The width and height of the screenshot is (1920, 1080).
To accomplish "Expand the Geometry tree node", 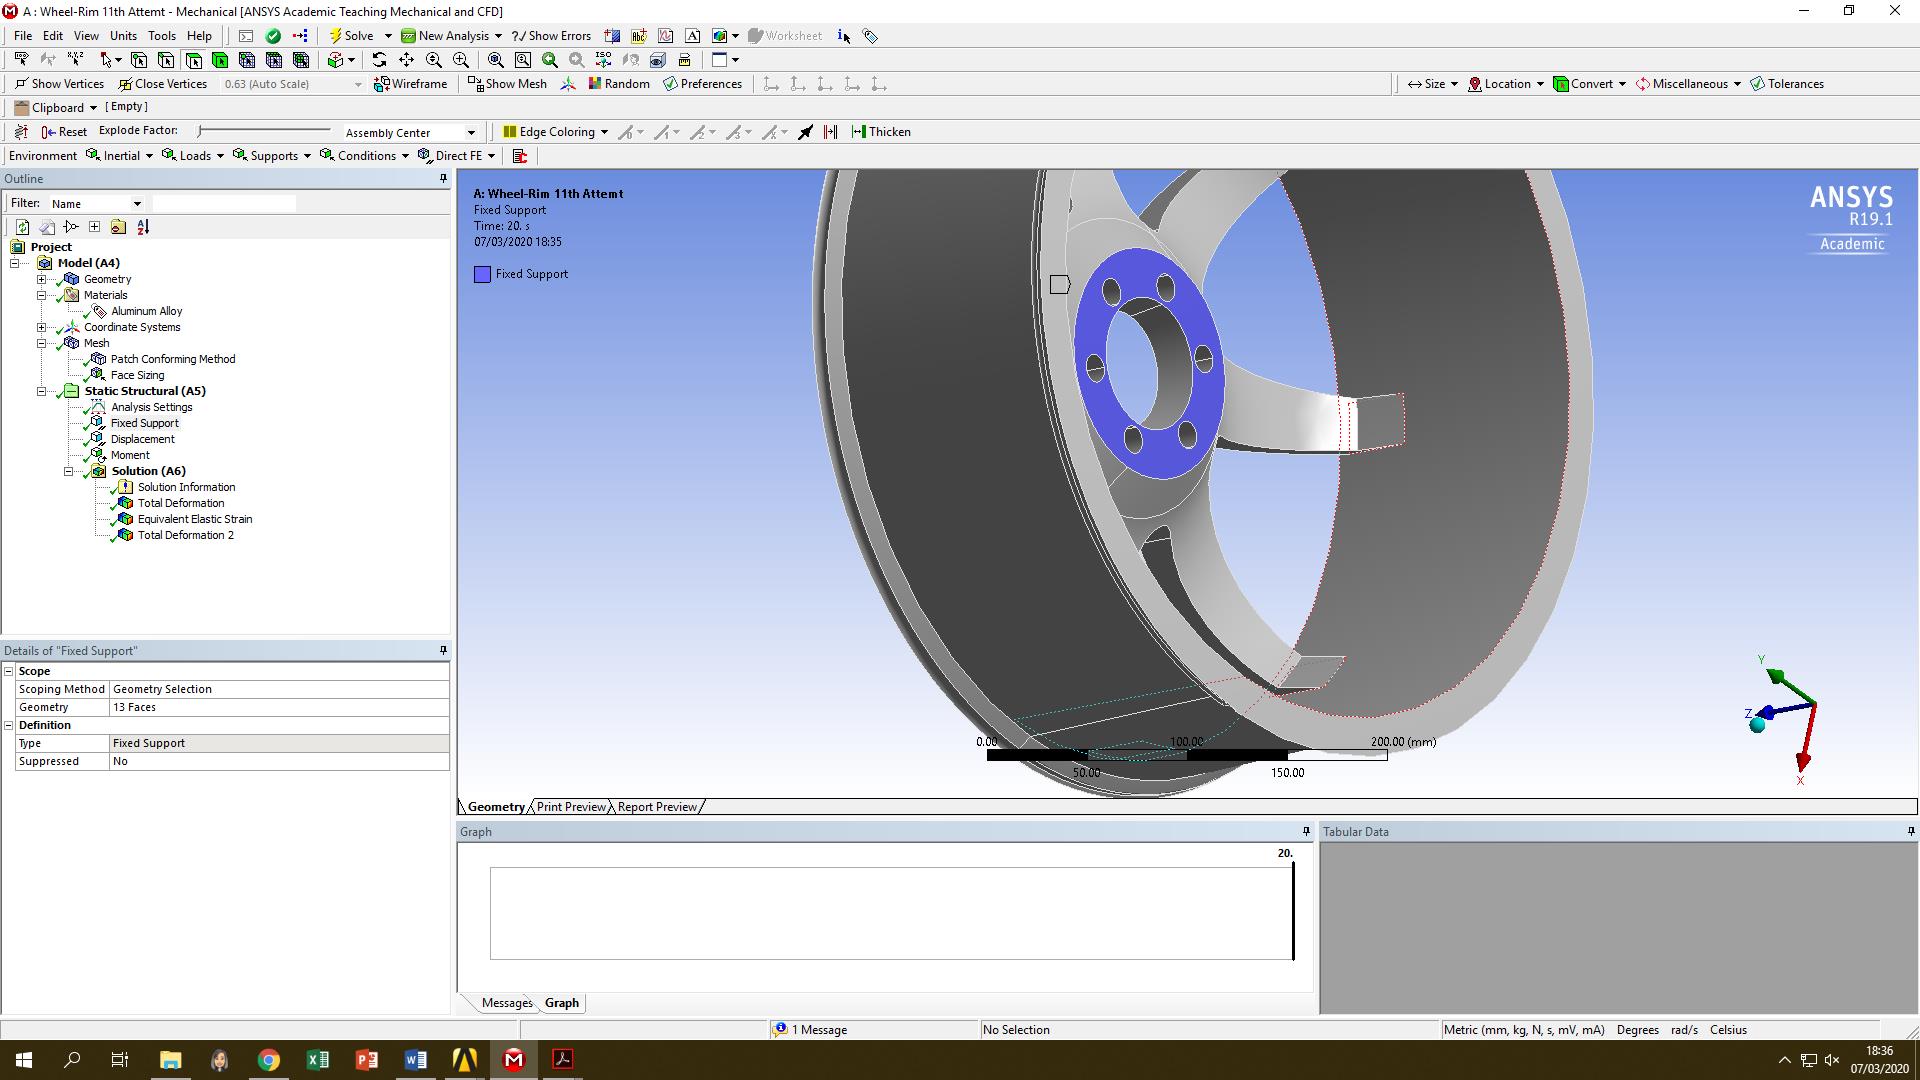I will click(42, 279).
